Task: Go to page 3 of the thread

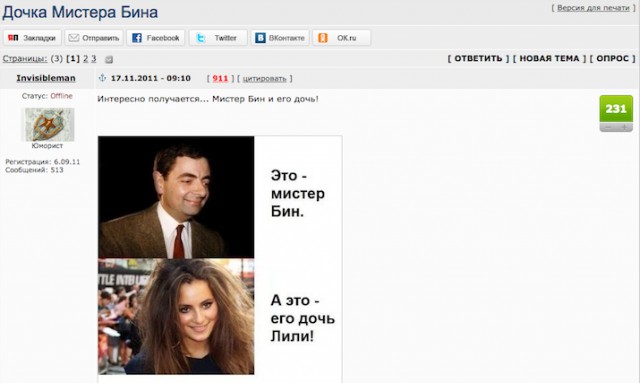Action: pos(93,59)
